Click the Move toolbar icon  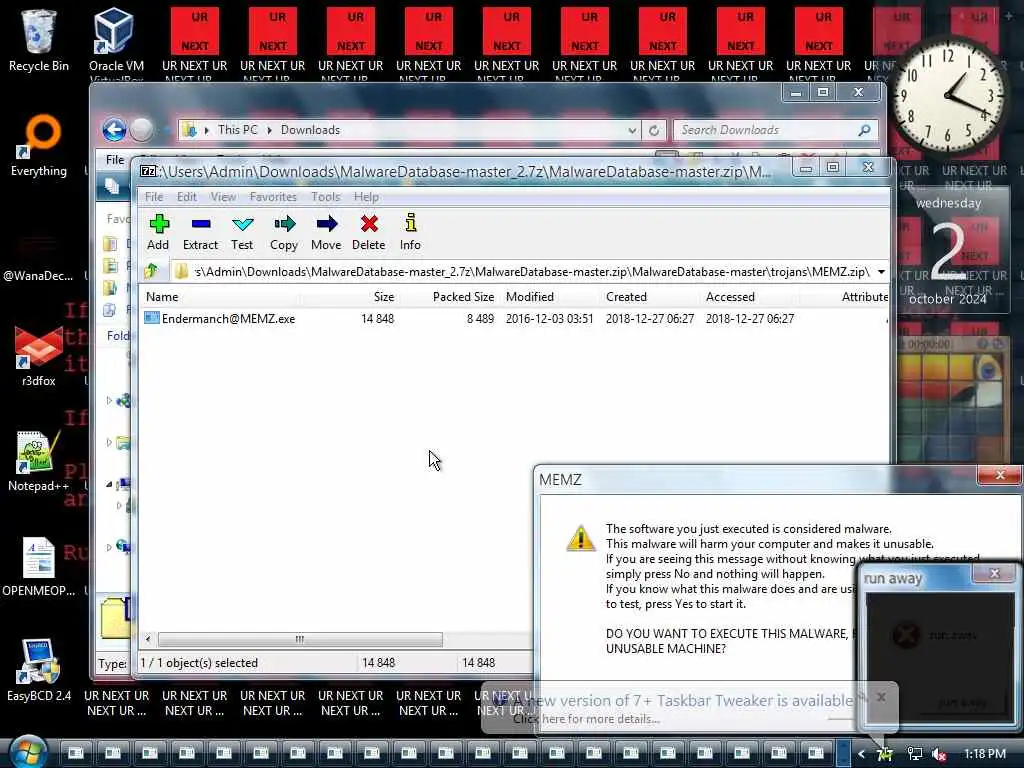[326, 232]
